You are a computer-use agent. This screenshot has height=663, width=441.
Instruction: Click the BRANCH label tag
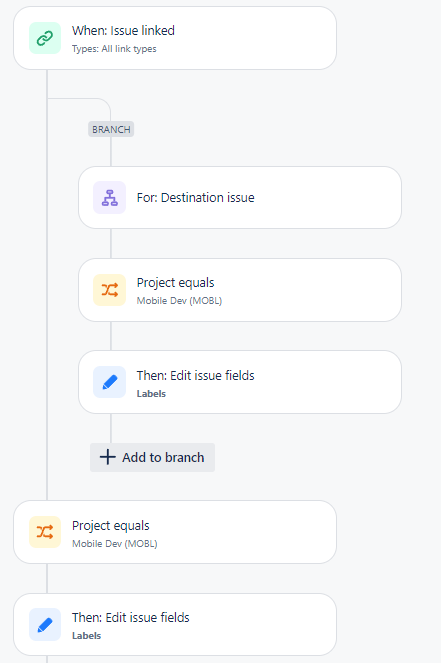tap(111, 129)
